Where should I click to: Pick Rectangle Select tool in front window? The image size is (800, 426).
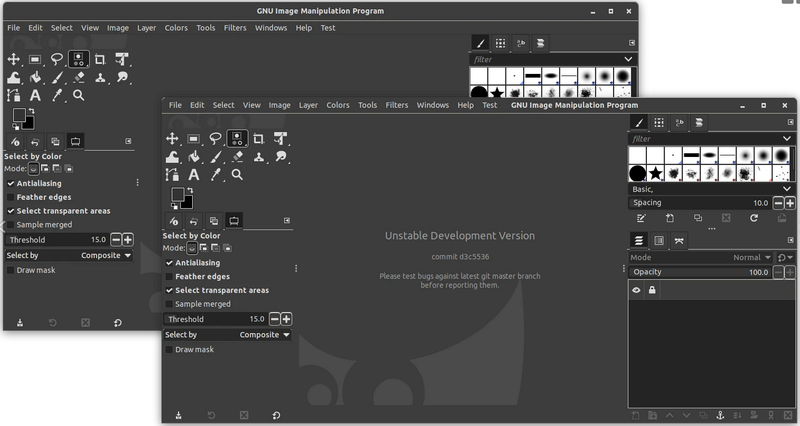coord(193,138)
